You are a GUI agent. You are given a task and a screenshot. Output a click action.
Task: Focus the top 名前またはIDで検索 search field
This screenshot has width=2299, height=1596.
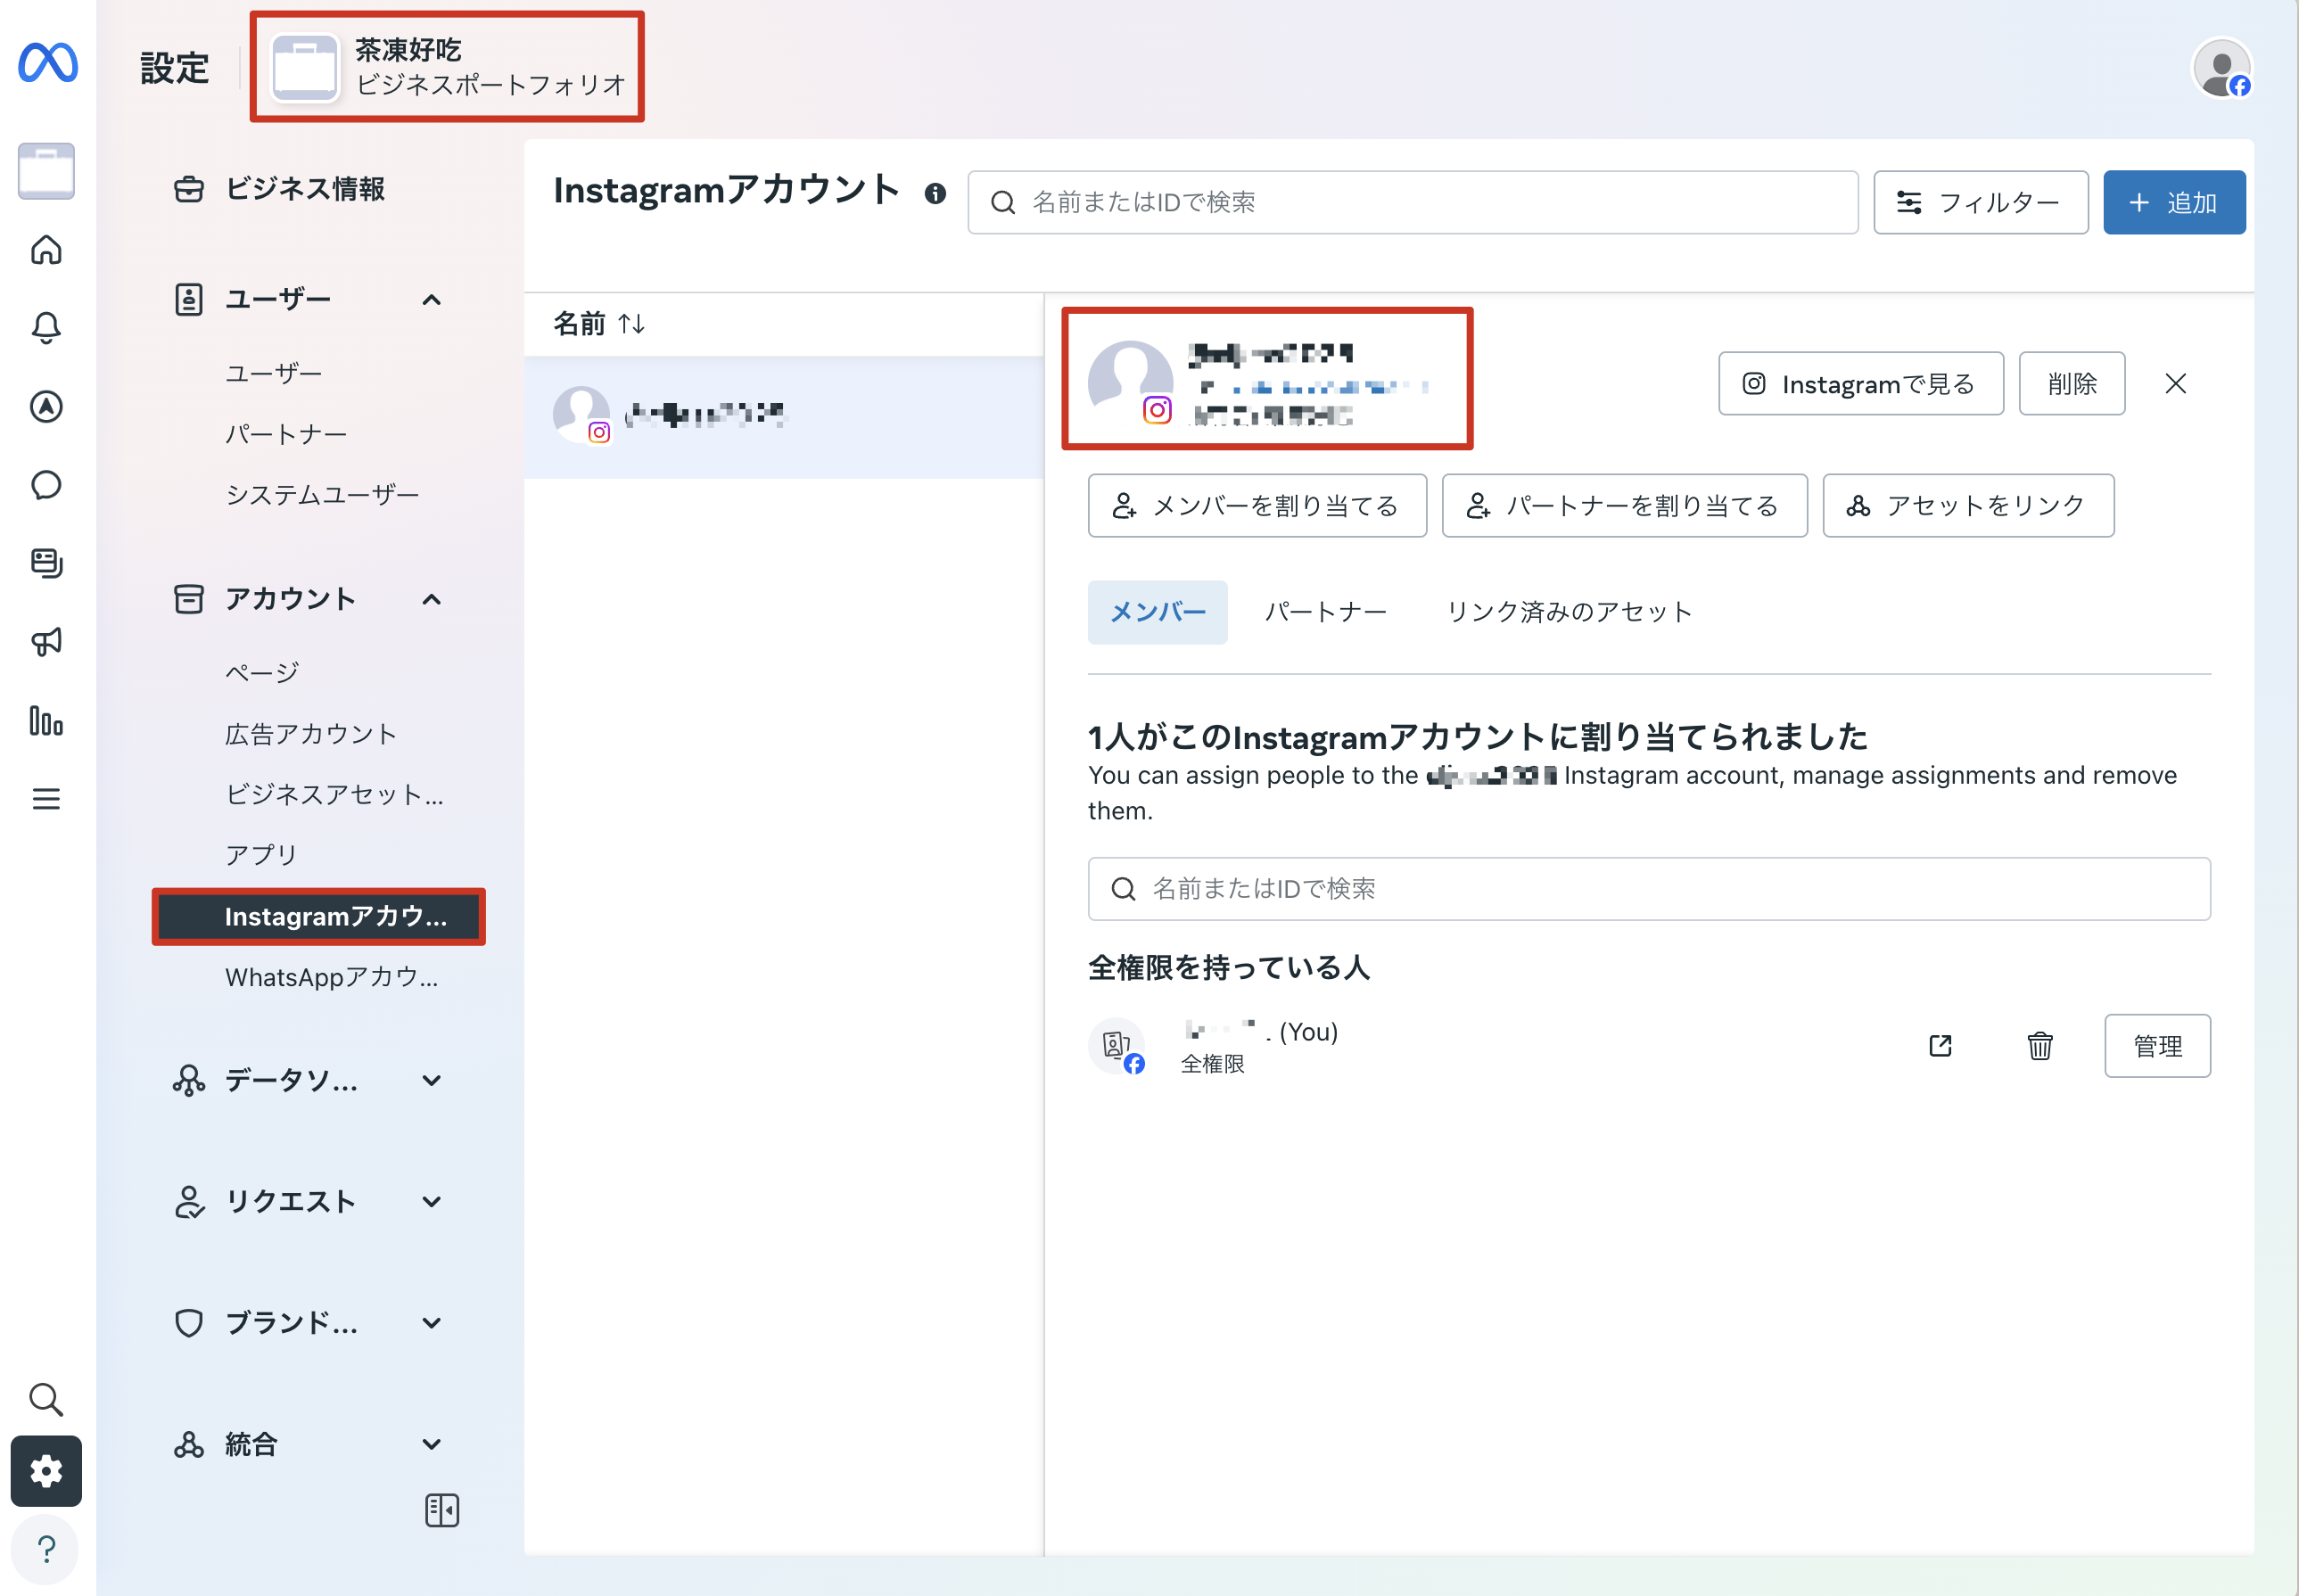coord(1412,203)
